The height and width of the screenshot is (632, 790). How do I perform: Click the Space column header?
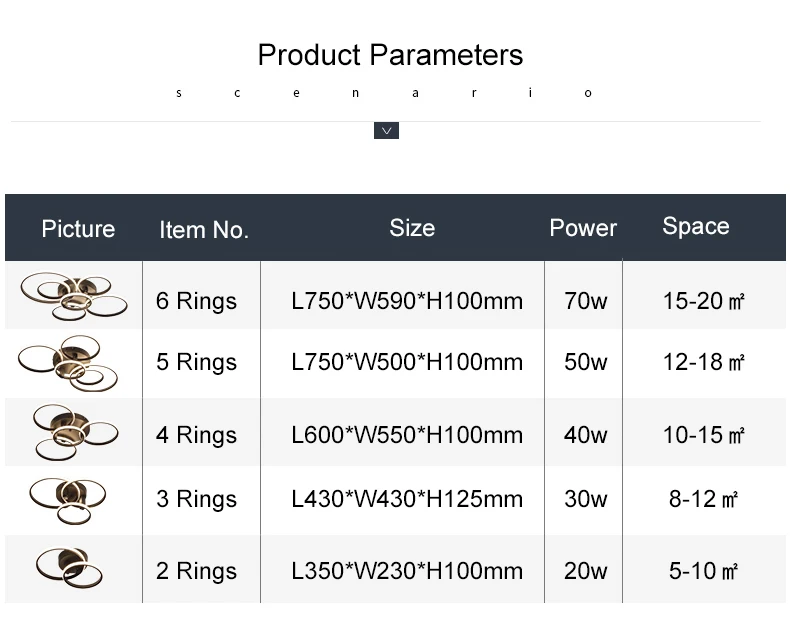click(695, 226)
